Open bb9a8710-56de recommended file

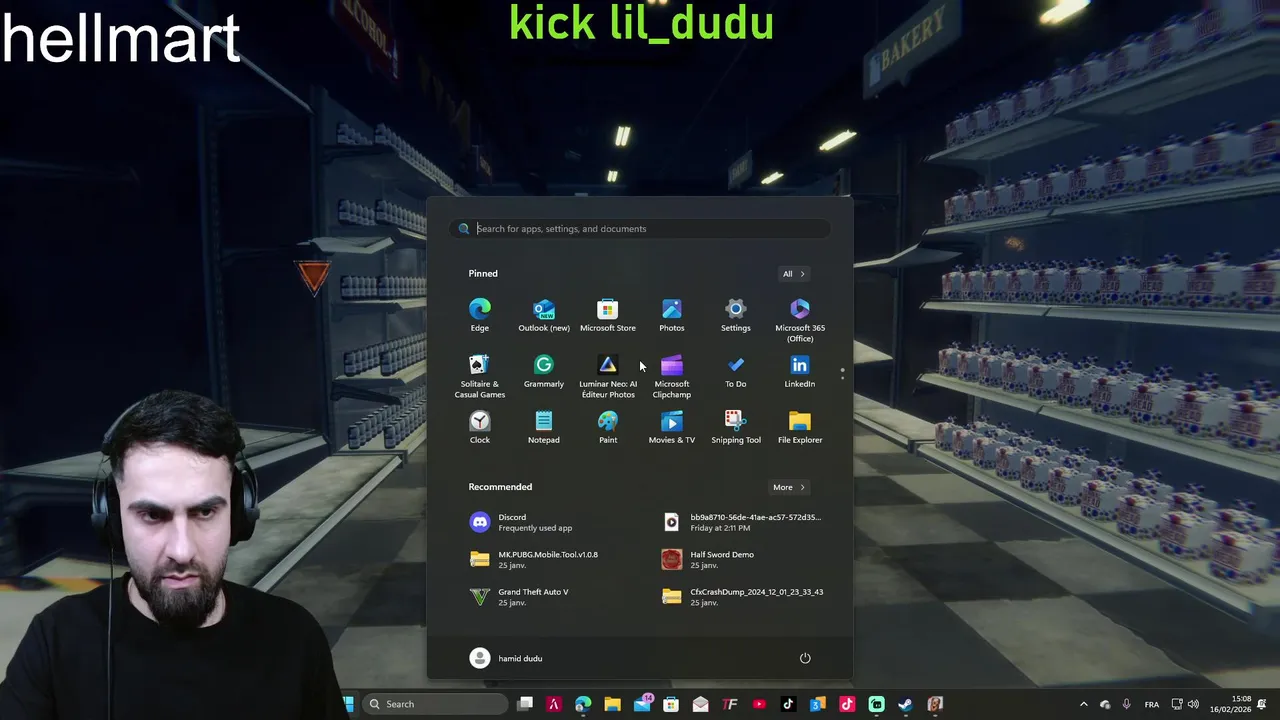pyautogui.click(x=742, y=522)
